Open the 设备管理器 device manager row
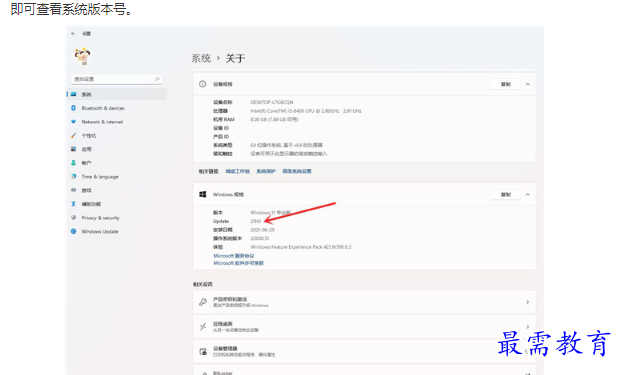This screenshot has height=375, width=619. (364, 351)
